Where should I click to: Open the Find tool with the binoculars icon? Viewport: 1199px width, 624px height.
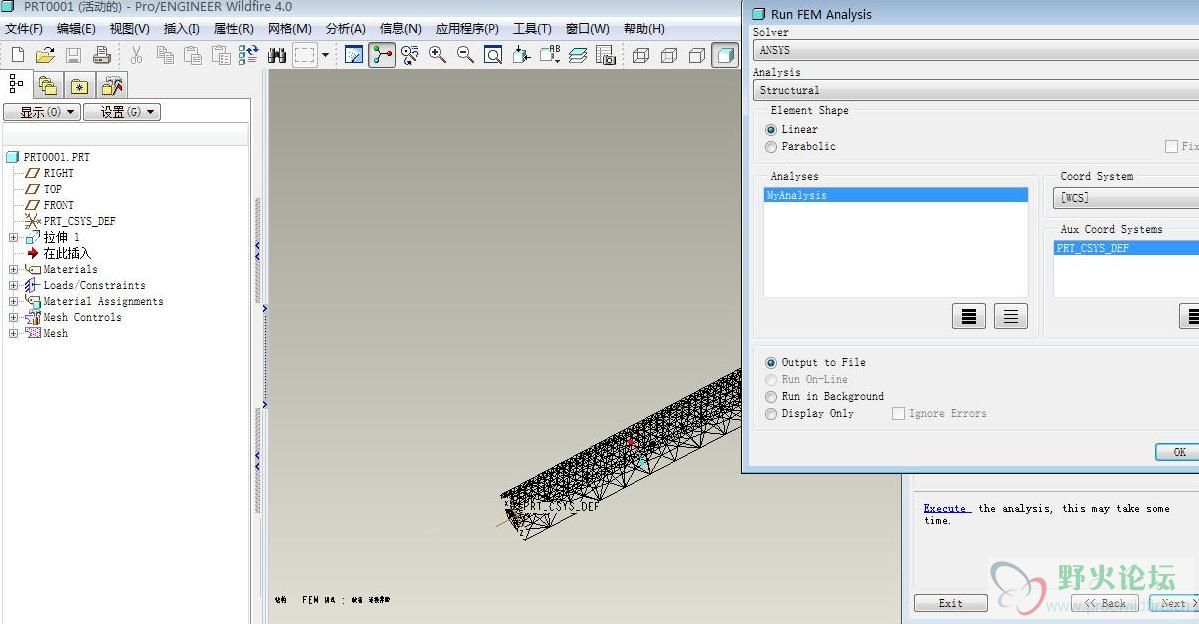pos(277,55)
